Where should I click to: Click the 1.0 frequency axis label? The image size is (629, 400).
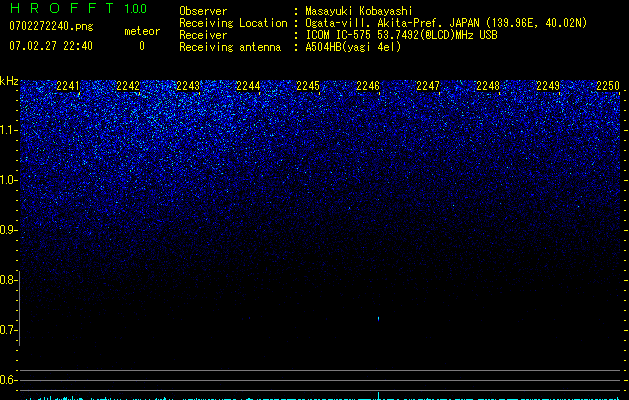pos(8,180)
